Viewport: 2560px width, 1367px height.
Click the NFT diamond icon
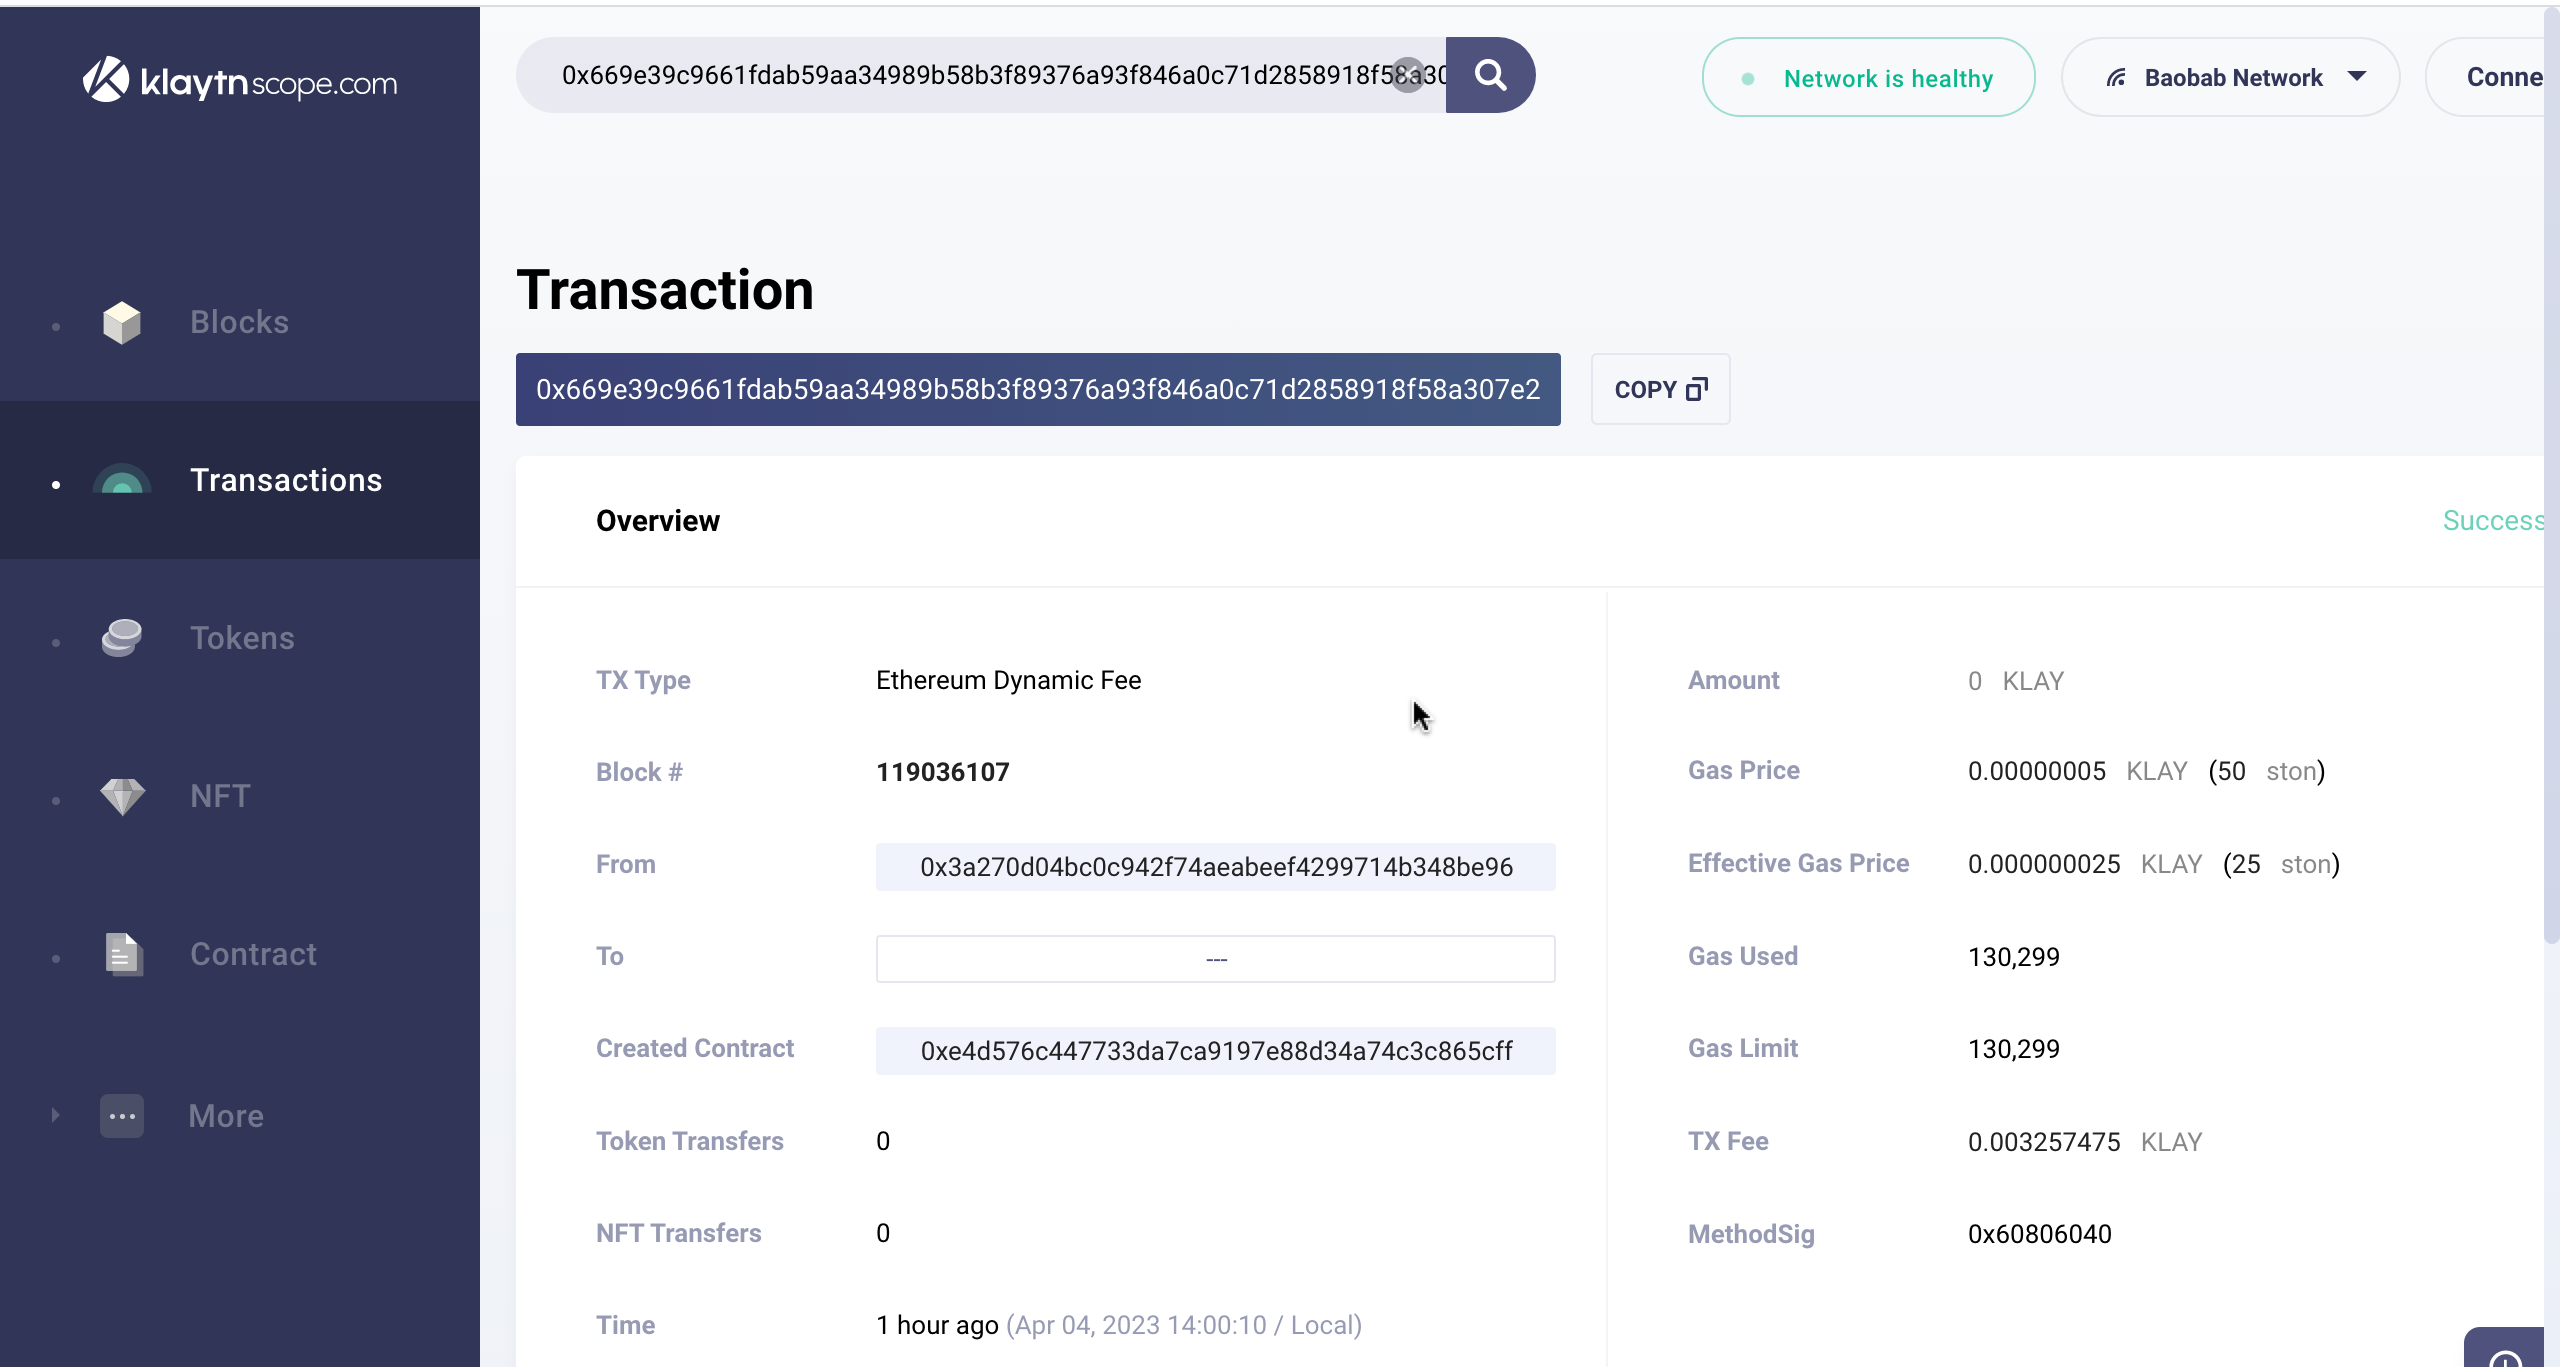point(122,796)
